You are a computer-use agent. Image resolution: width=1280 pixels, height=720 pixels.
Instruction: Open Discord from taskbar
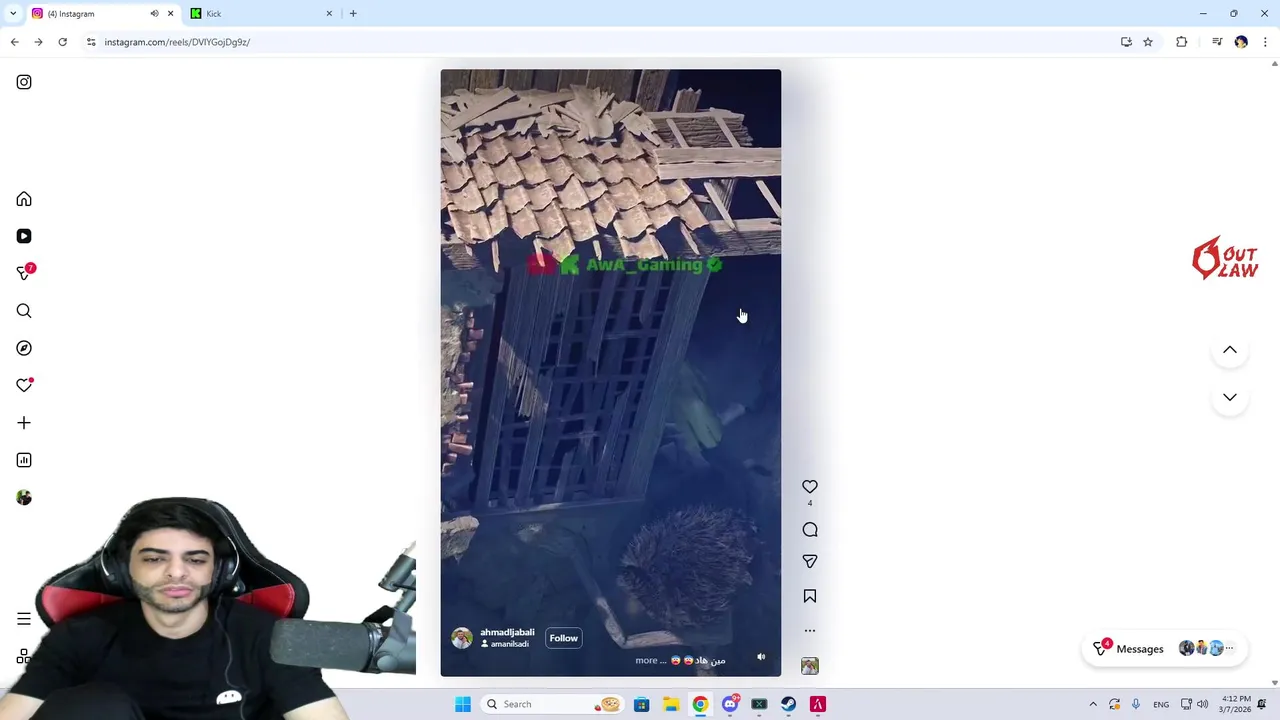(x=730, y=704)
